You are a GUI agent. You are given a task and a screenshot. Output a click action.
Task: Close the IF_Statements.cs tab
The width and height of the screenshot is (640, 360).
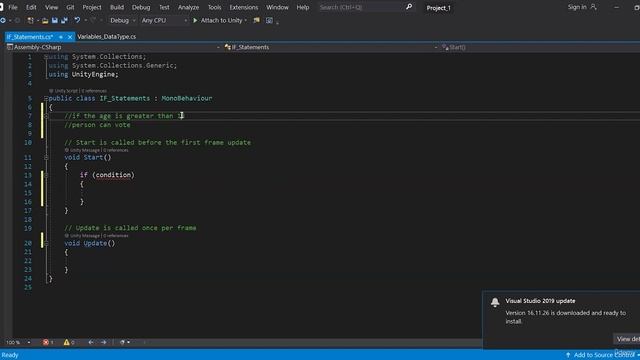coord(70,37)
